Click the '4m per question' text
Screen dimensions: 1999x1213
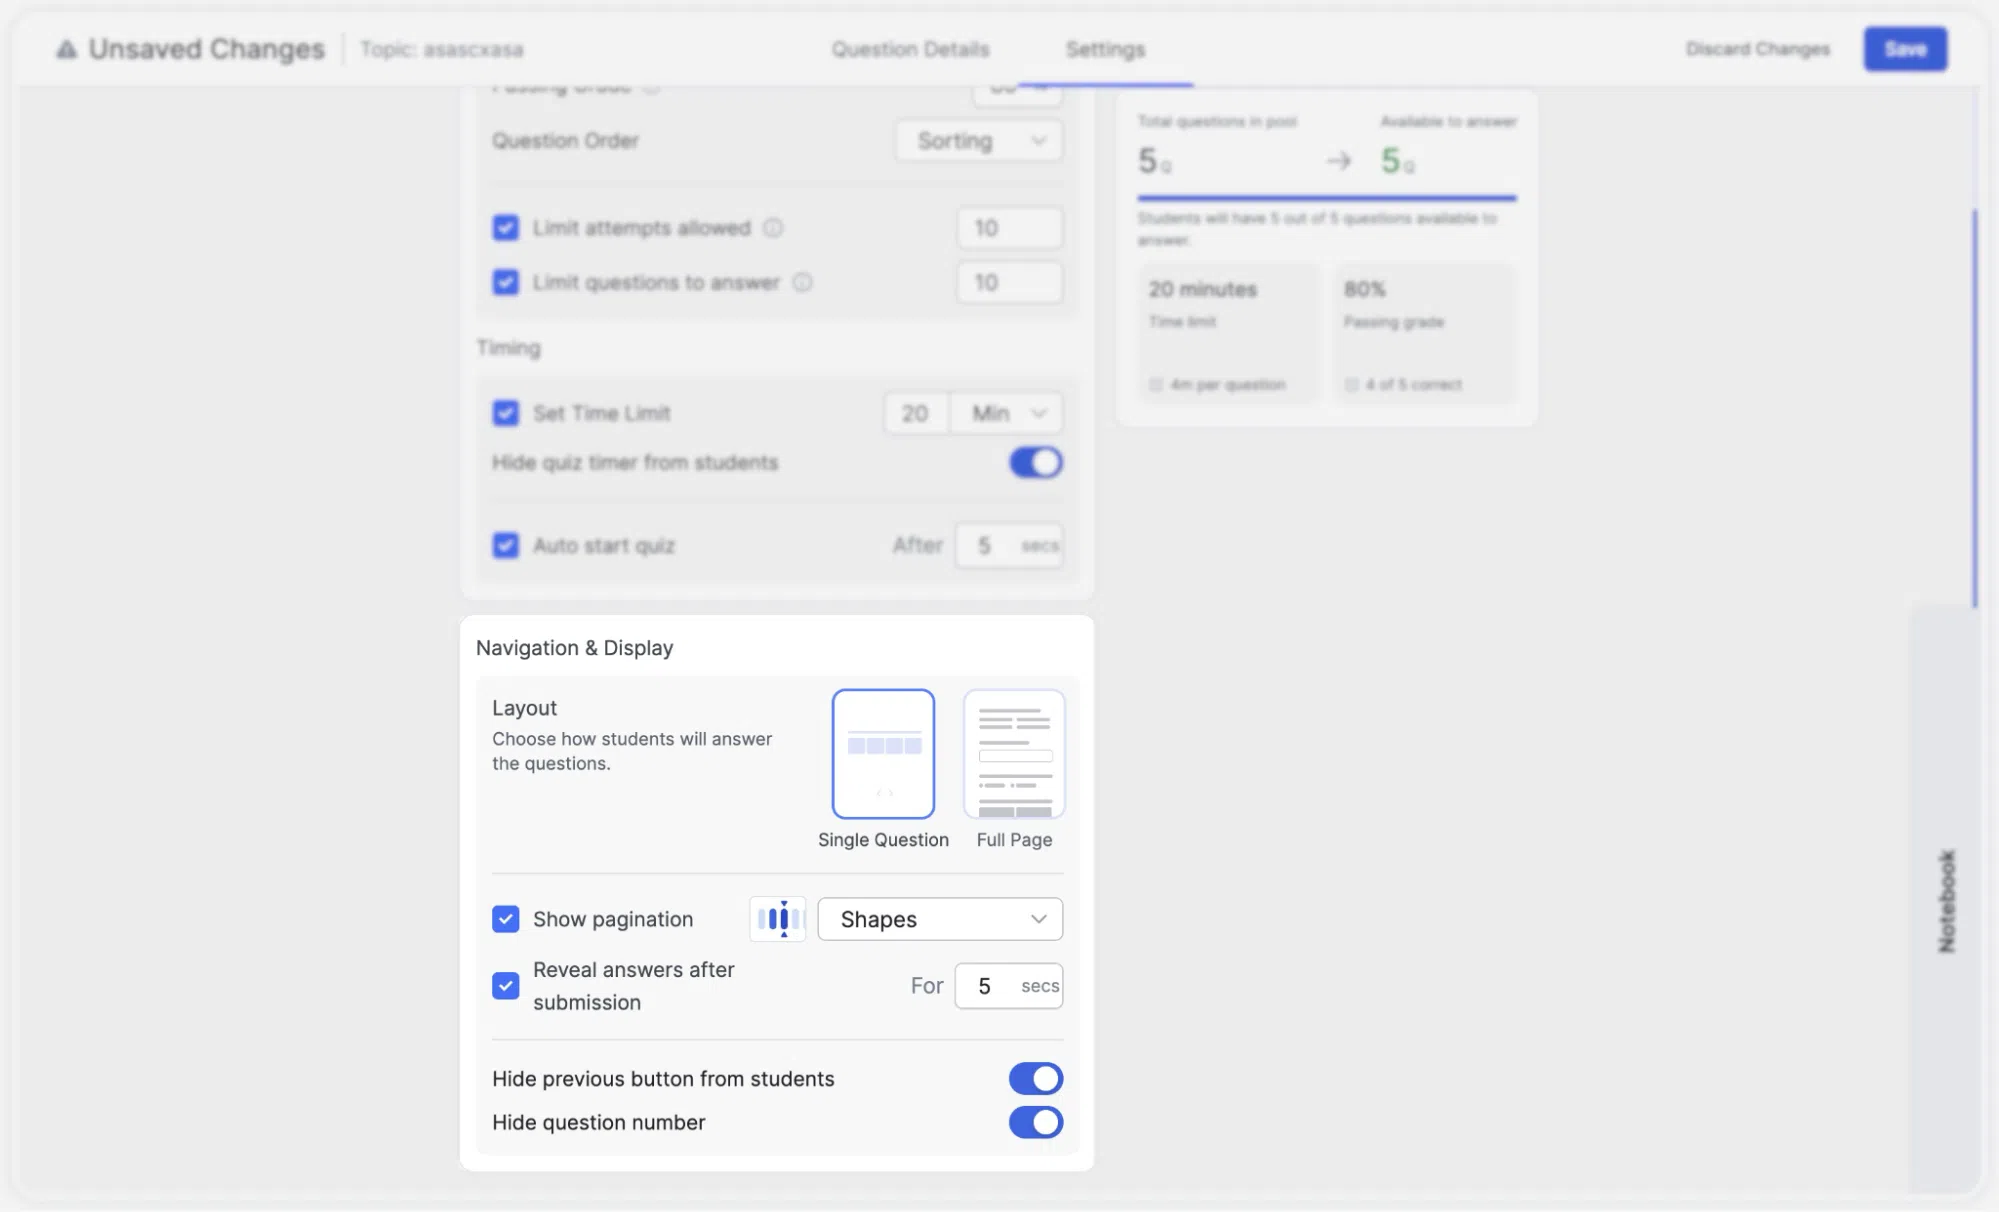1227,385
